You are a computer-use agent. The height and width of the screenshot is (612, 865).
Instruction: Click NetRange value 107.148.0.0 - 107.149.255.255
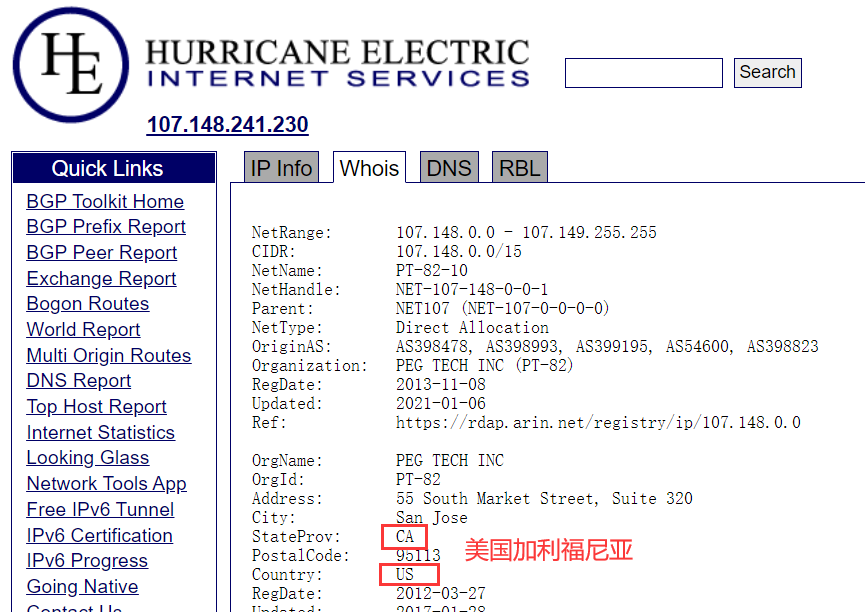pos(526,232)
